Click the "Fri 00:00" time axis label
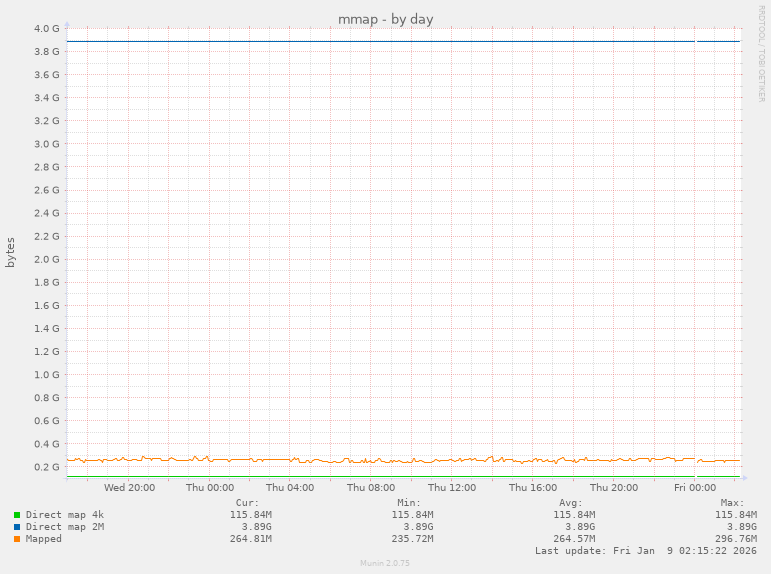The width and height of the screenshot is (771, 574). tap(694, 488)
